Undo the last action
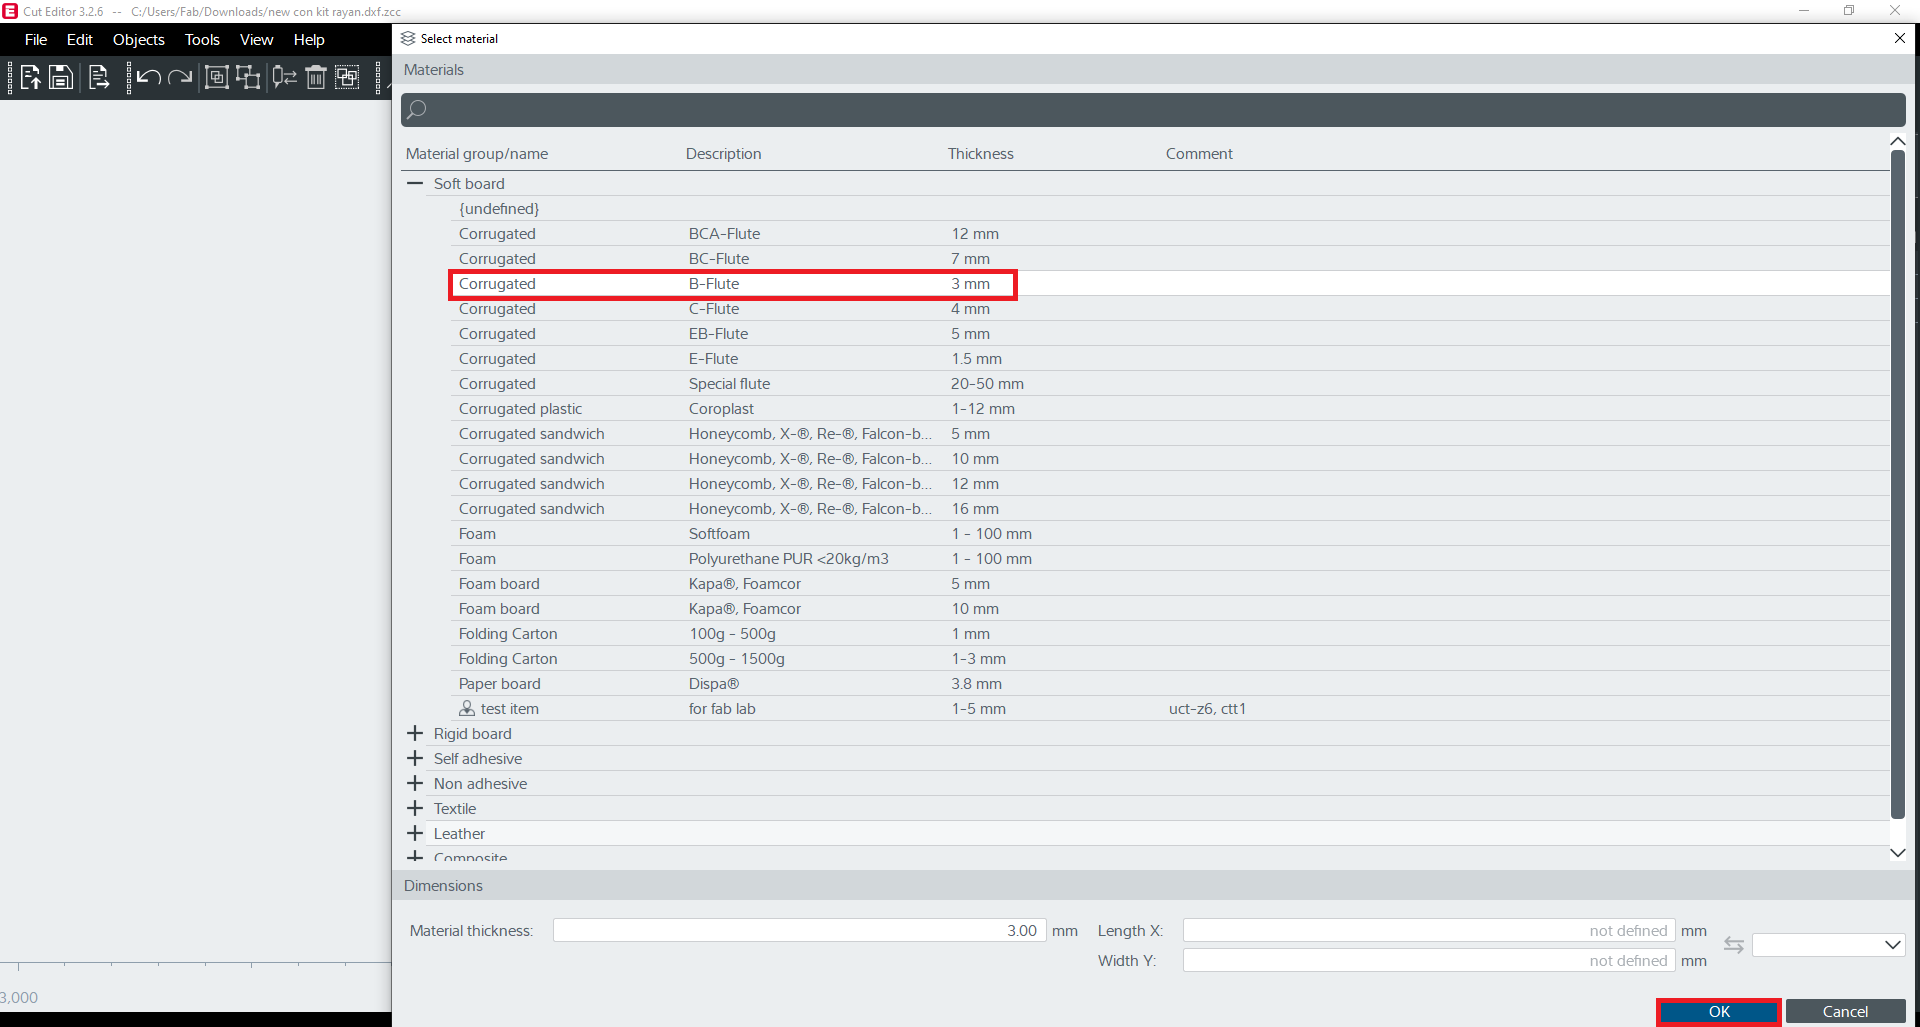The height and width of the screenshot is (1027, 1920). (x=149, y=77)
